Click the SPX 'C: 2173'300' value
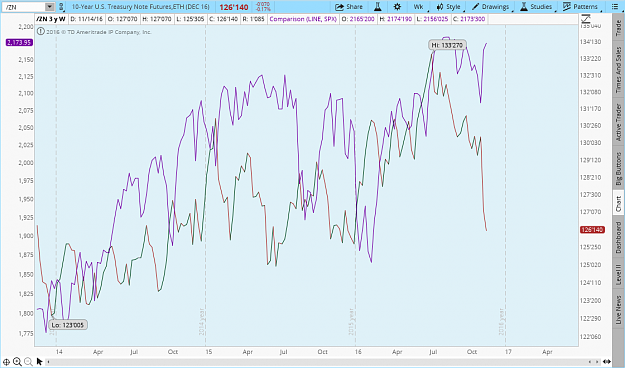 coord(469,19)
